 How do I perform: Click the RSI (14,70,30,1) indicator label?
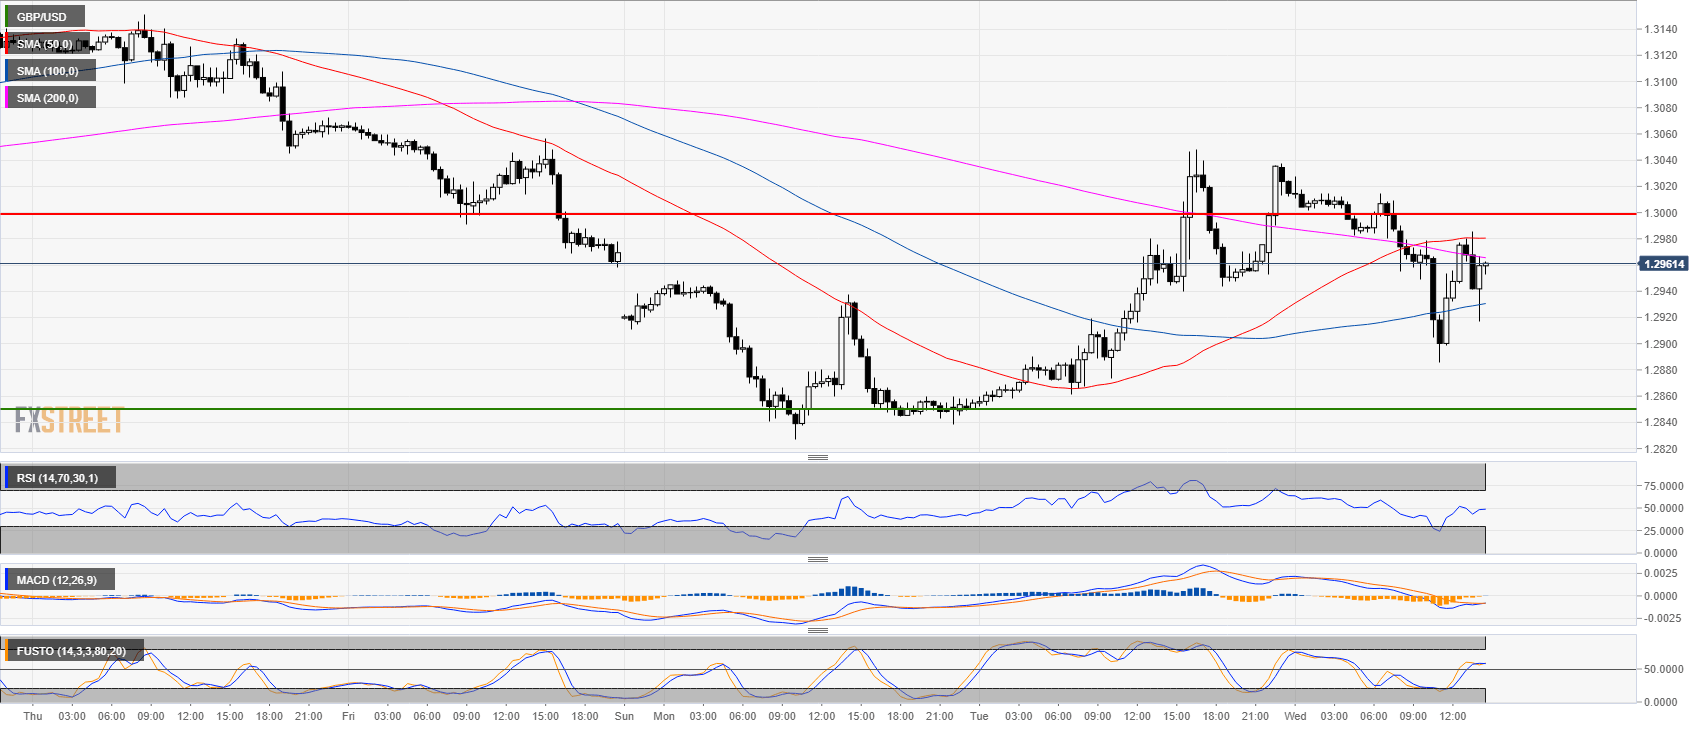pyautogui.click(x=57, y=478)
